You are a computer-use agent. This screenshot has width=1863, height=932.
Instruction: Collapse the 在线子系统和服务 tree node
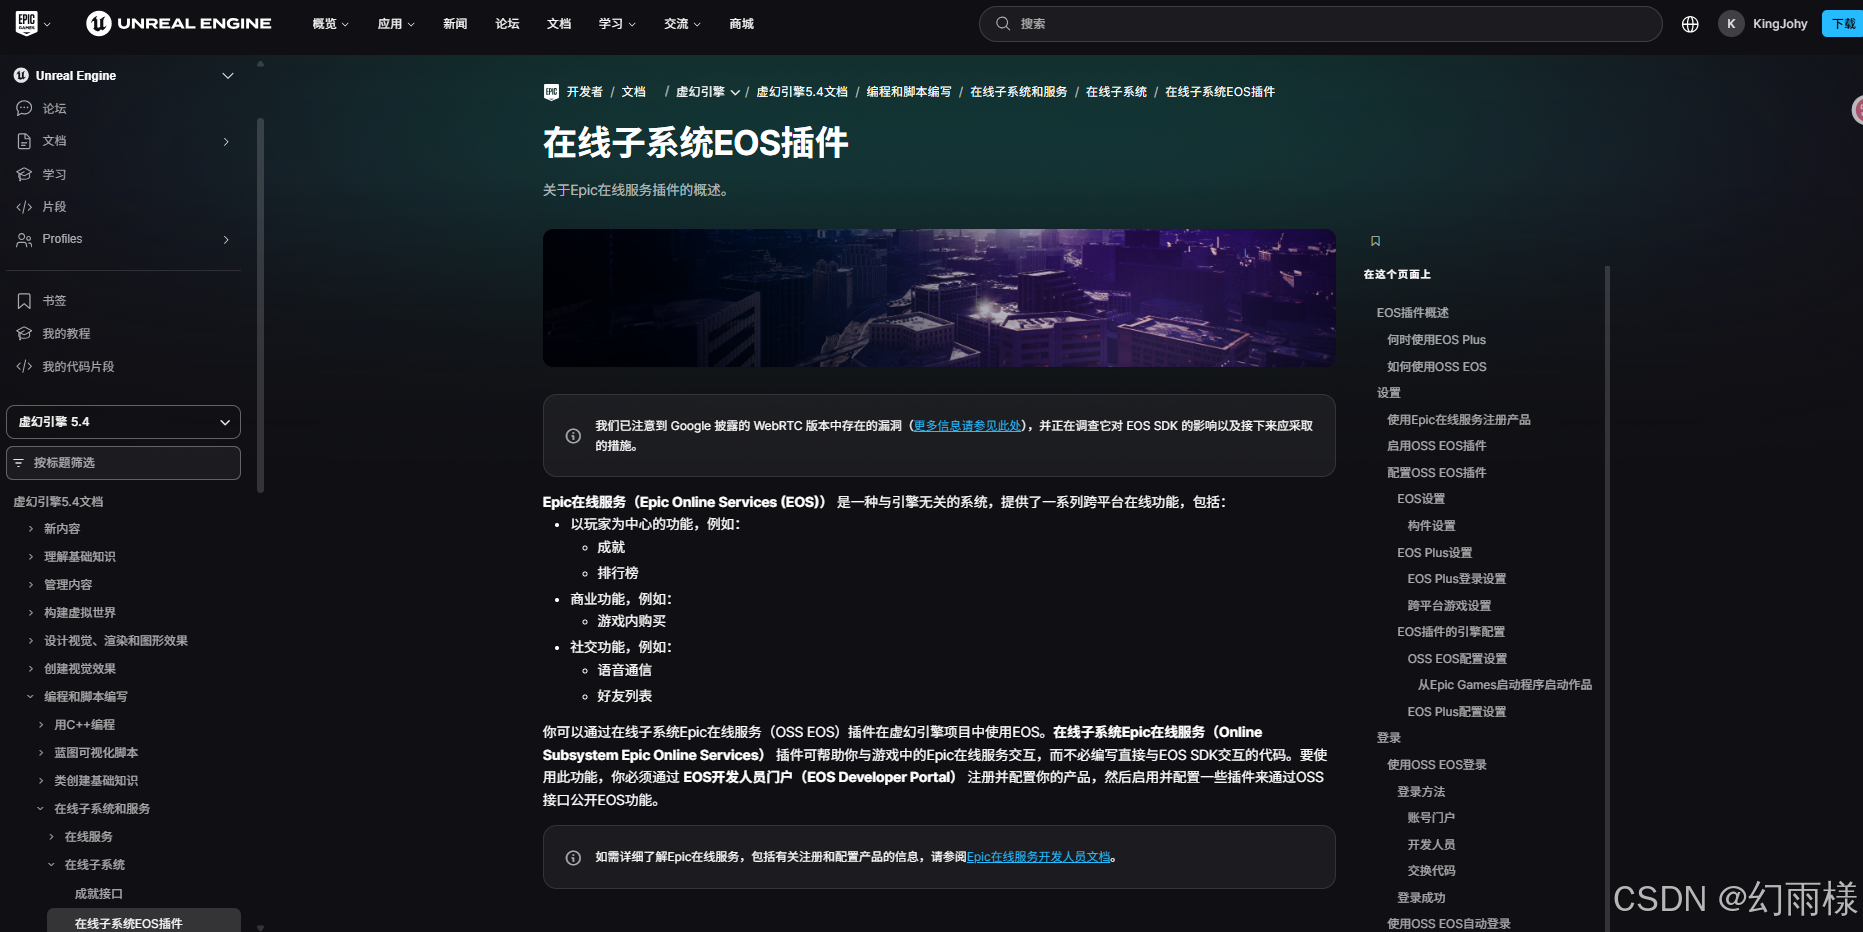pos(41,809)
